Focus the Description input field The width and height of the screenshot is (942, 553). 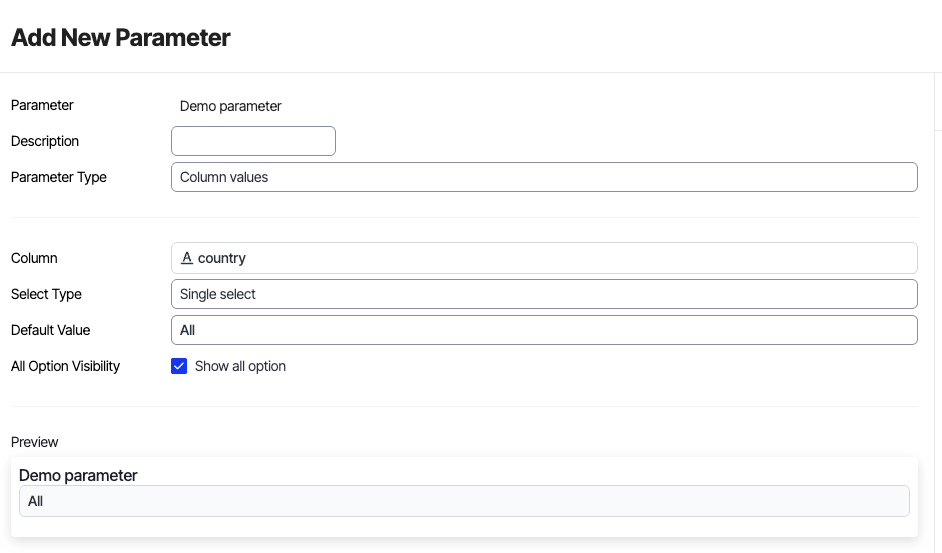(253, 141)
